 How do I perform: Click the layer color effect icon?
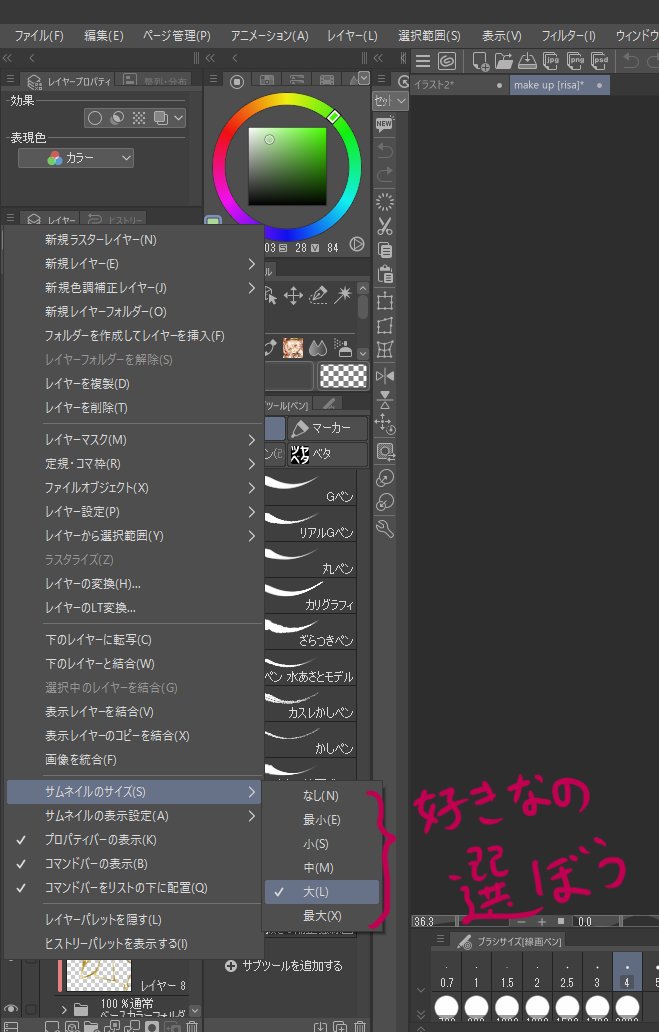pos(160,118)
